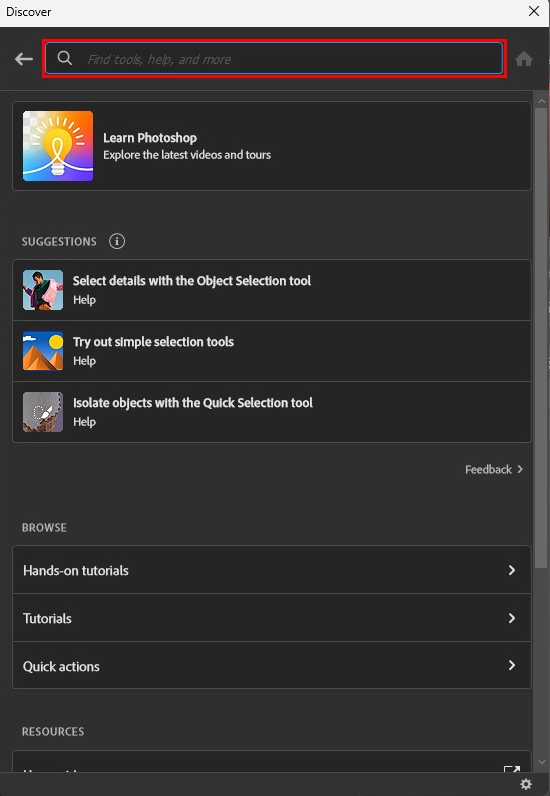Close the Discover window
This screenshot has height=796, width=550.
coord(534,11)
